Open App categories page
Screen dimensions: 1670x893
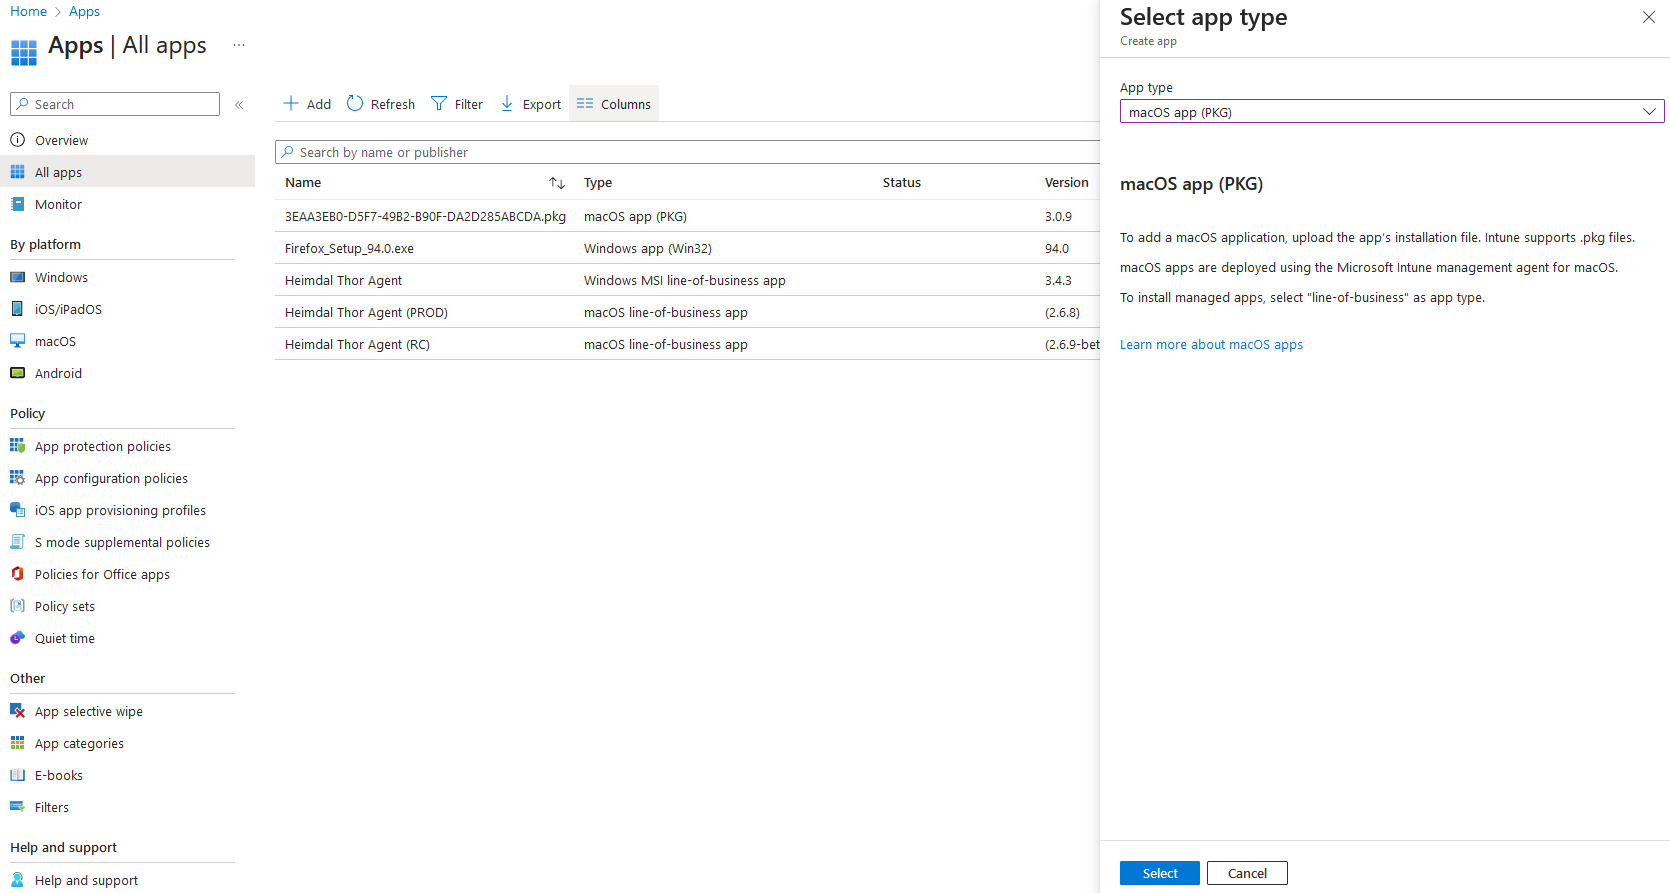[x=79, y=743]
